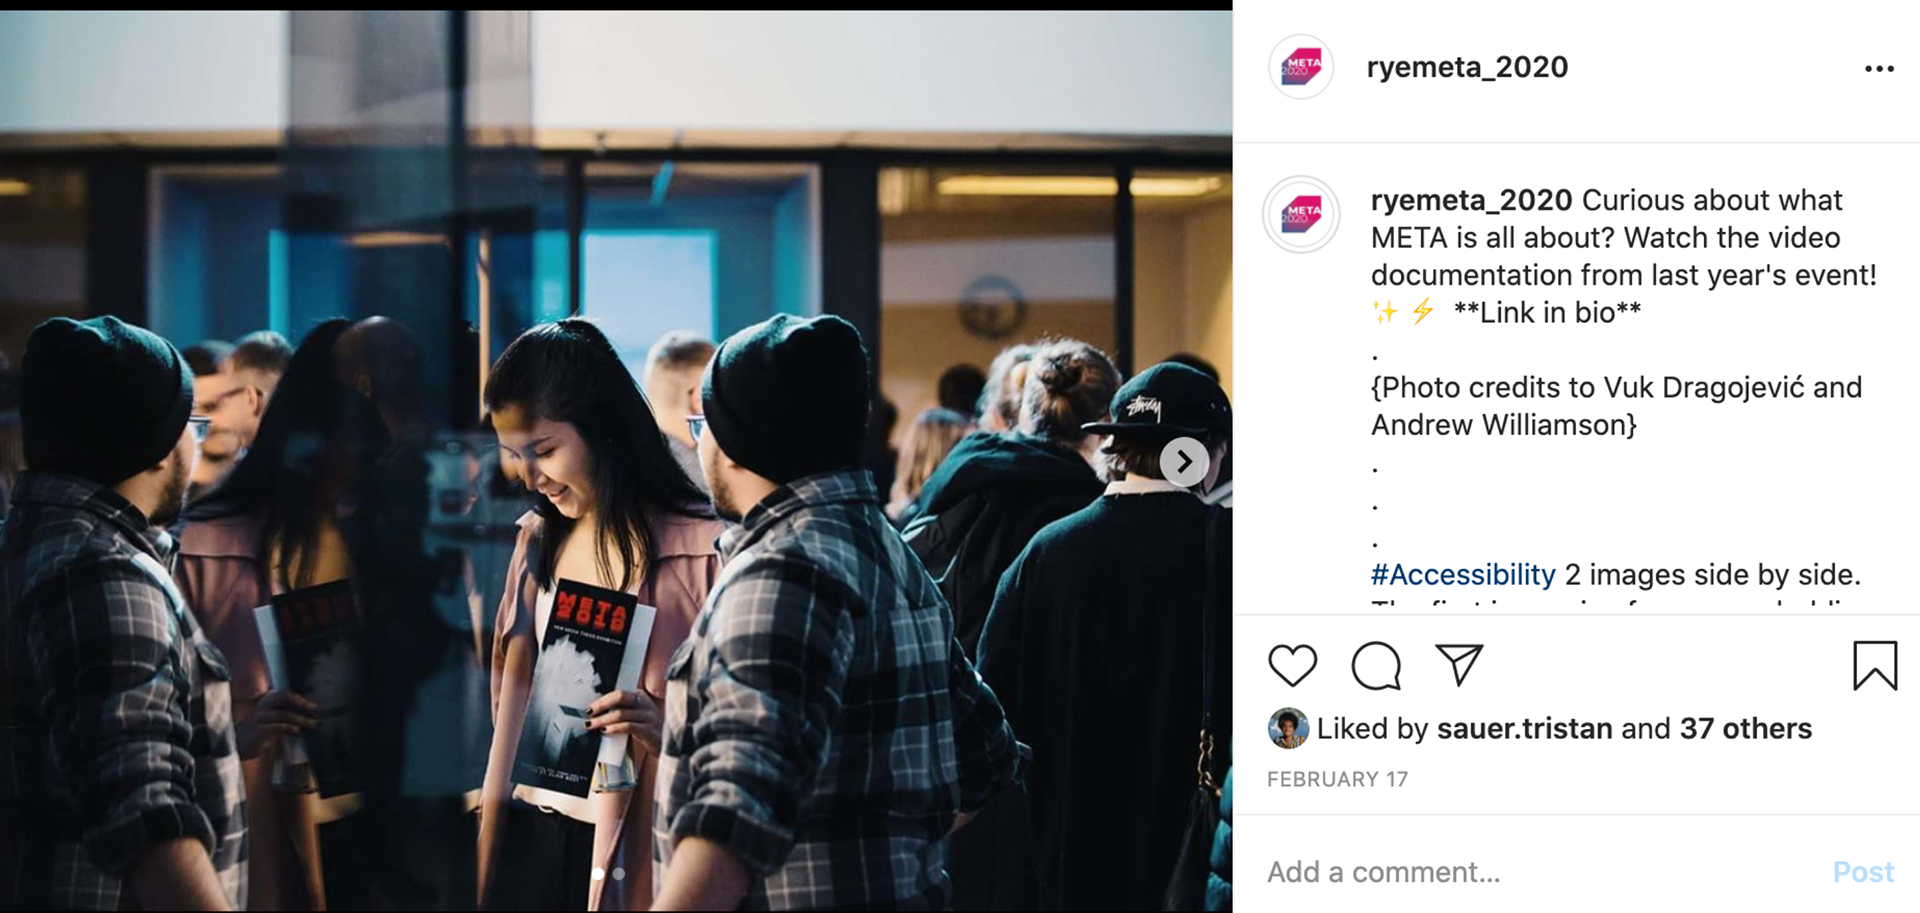
Task: Focus the Add a comment field
Action: click(1540, 872)
